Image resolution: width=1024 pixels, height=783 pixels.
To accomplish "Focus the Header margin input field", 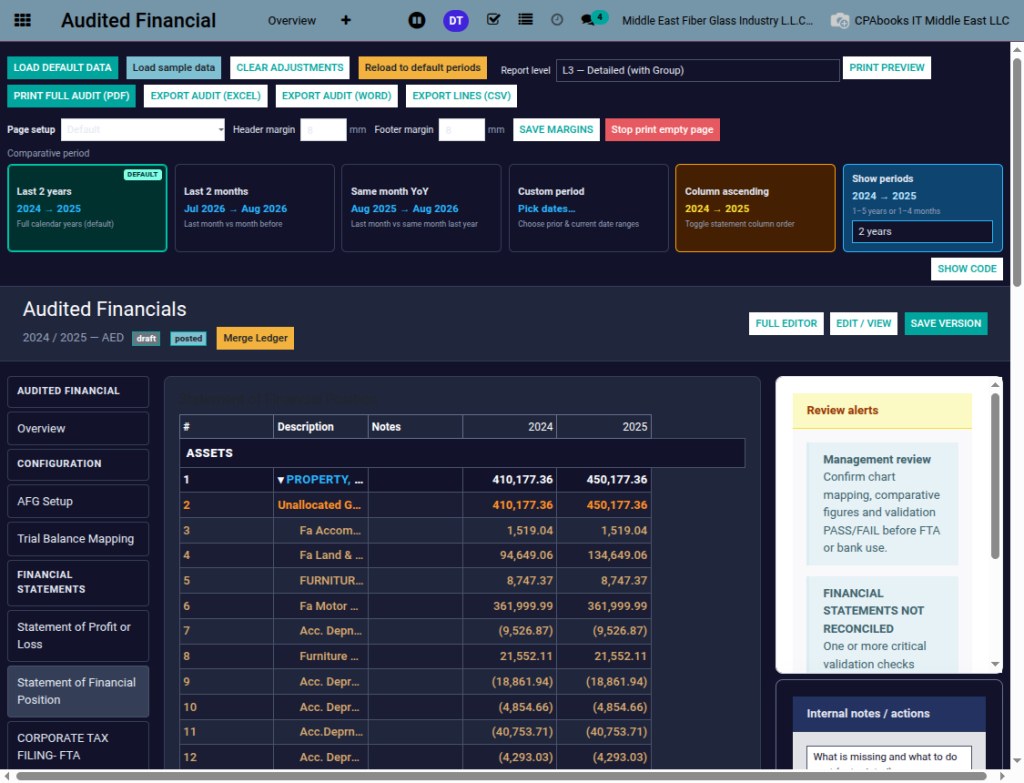I will [x=323, y=129].
